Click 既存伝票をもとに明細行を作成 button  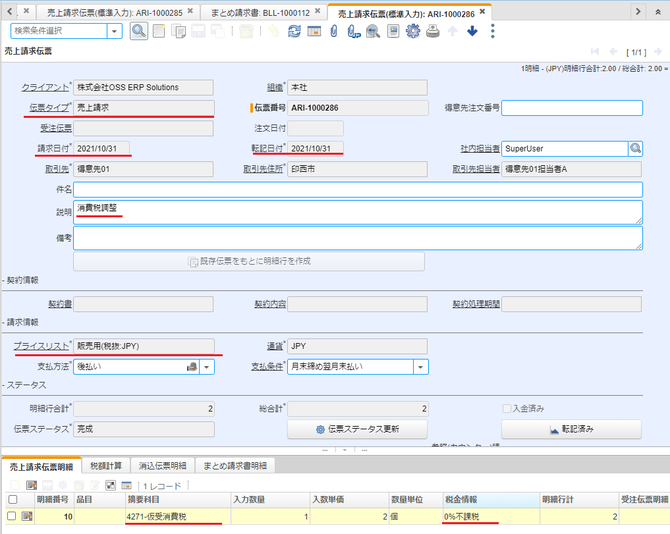click(x=249, y=261)
